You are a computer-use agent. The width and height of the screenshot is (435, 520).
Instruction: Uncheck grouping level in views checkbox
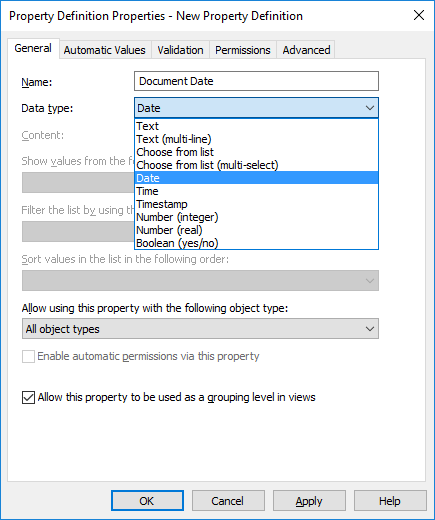pos(28,397)
